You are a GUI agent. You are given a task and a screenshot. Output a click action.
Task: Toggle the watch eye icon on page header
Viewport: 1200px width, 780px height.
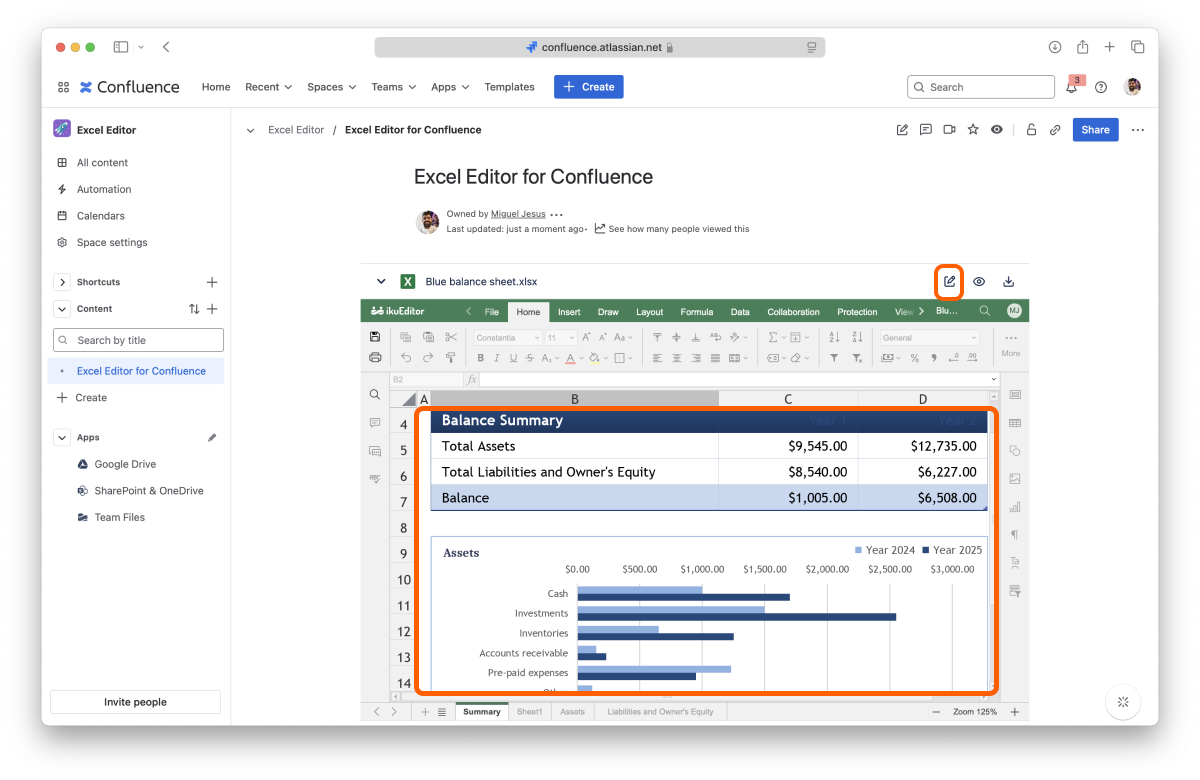coord(997,130)
